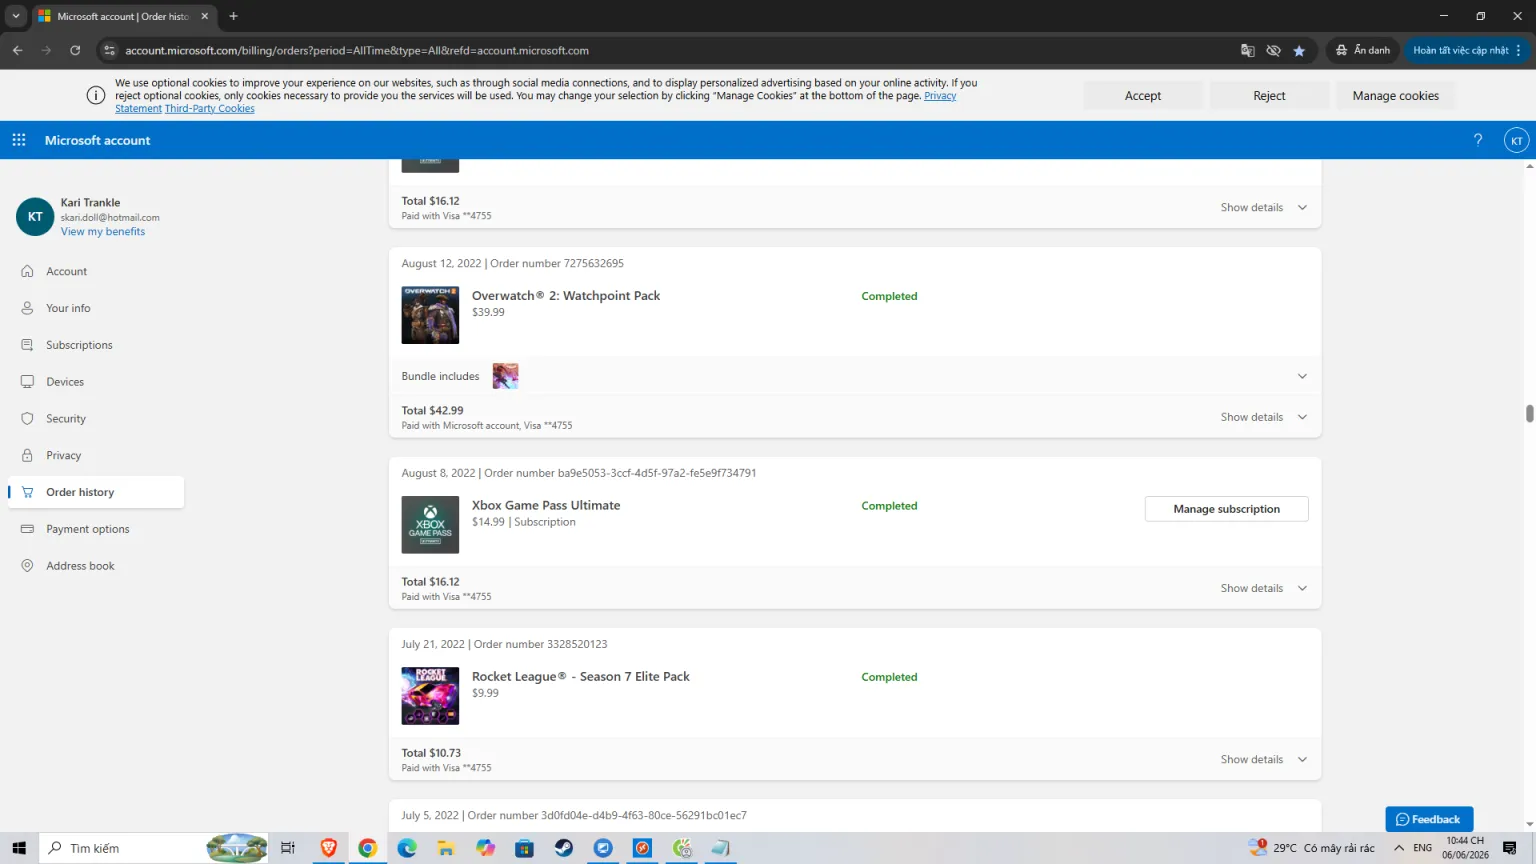Open File Explorer from the taskbar

coord(446,848)
